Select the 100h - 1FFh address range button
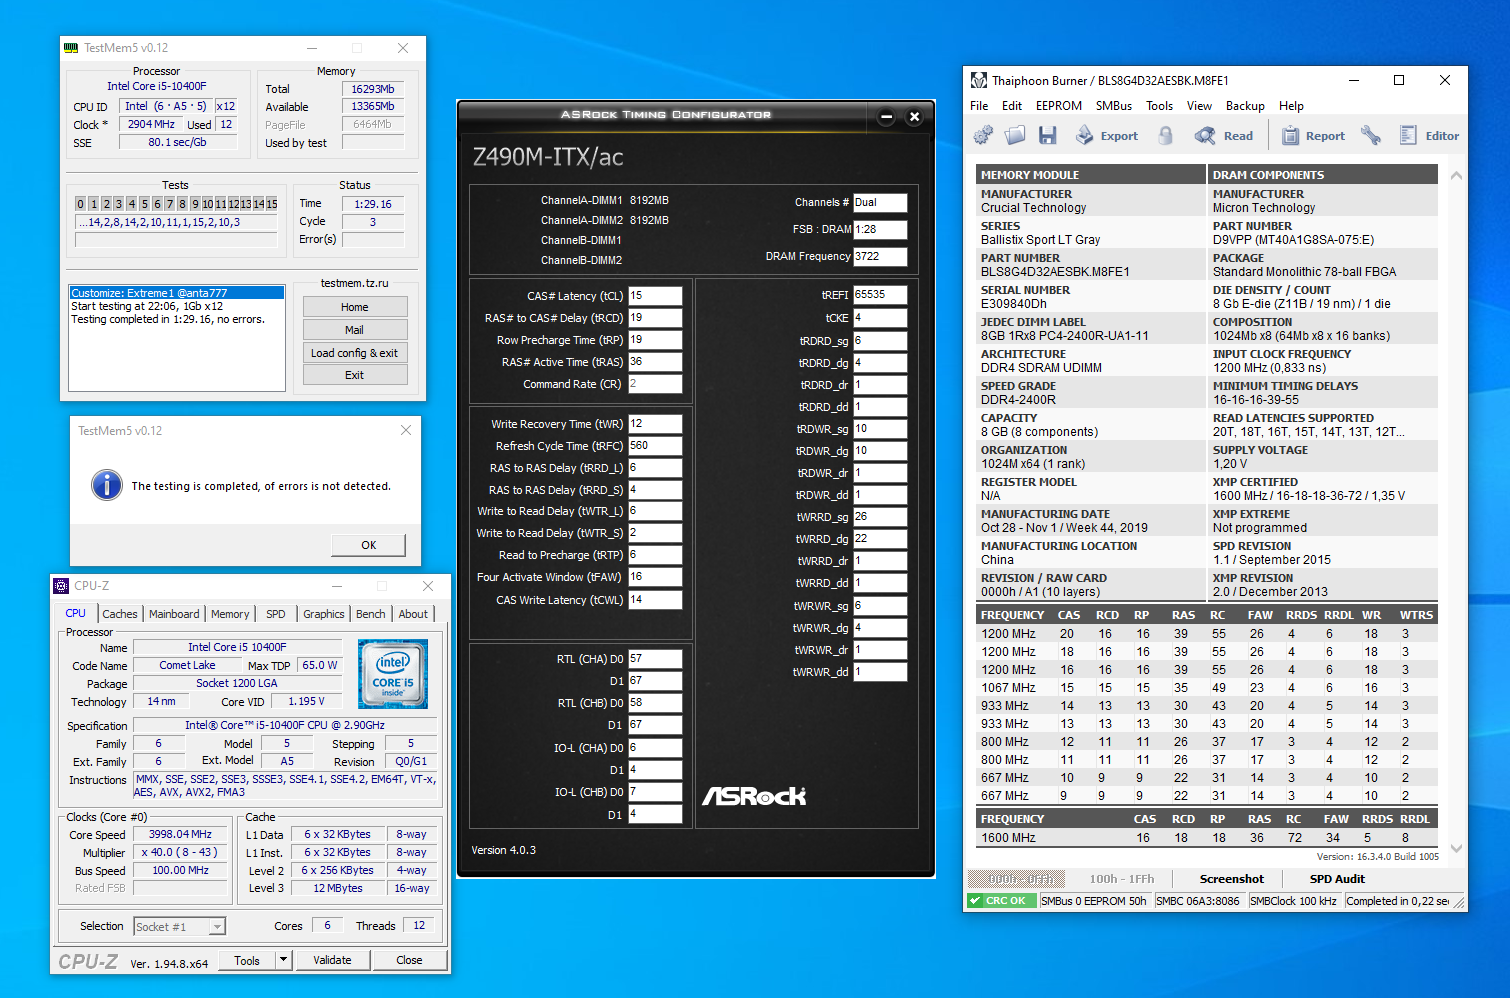The height and width of the screenshot is (998, 1510). [x=1122, y=879]
